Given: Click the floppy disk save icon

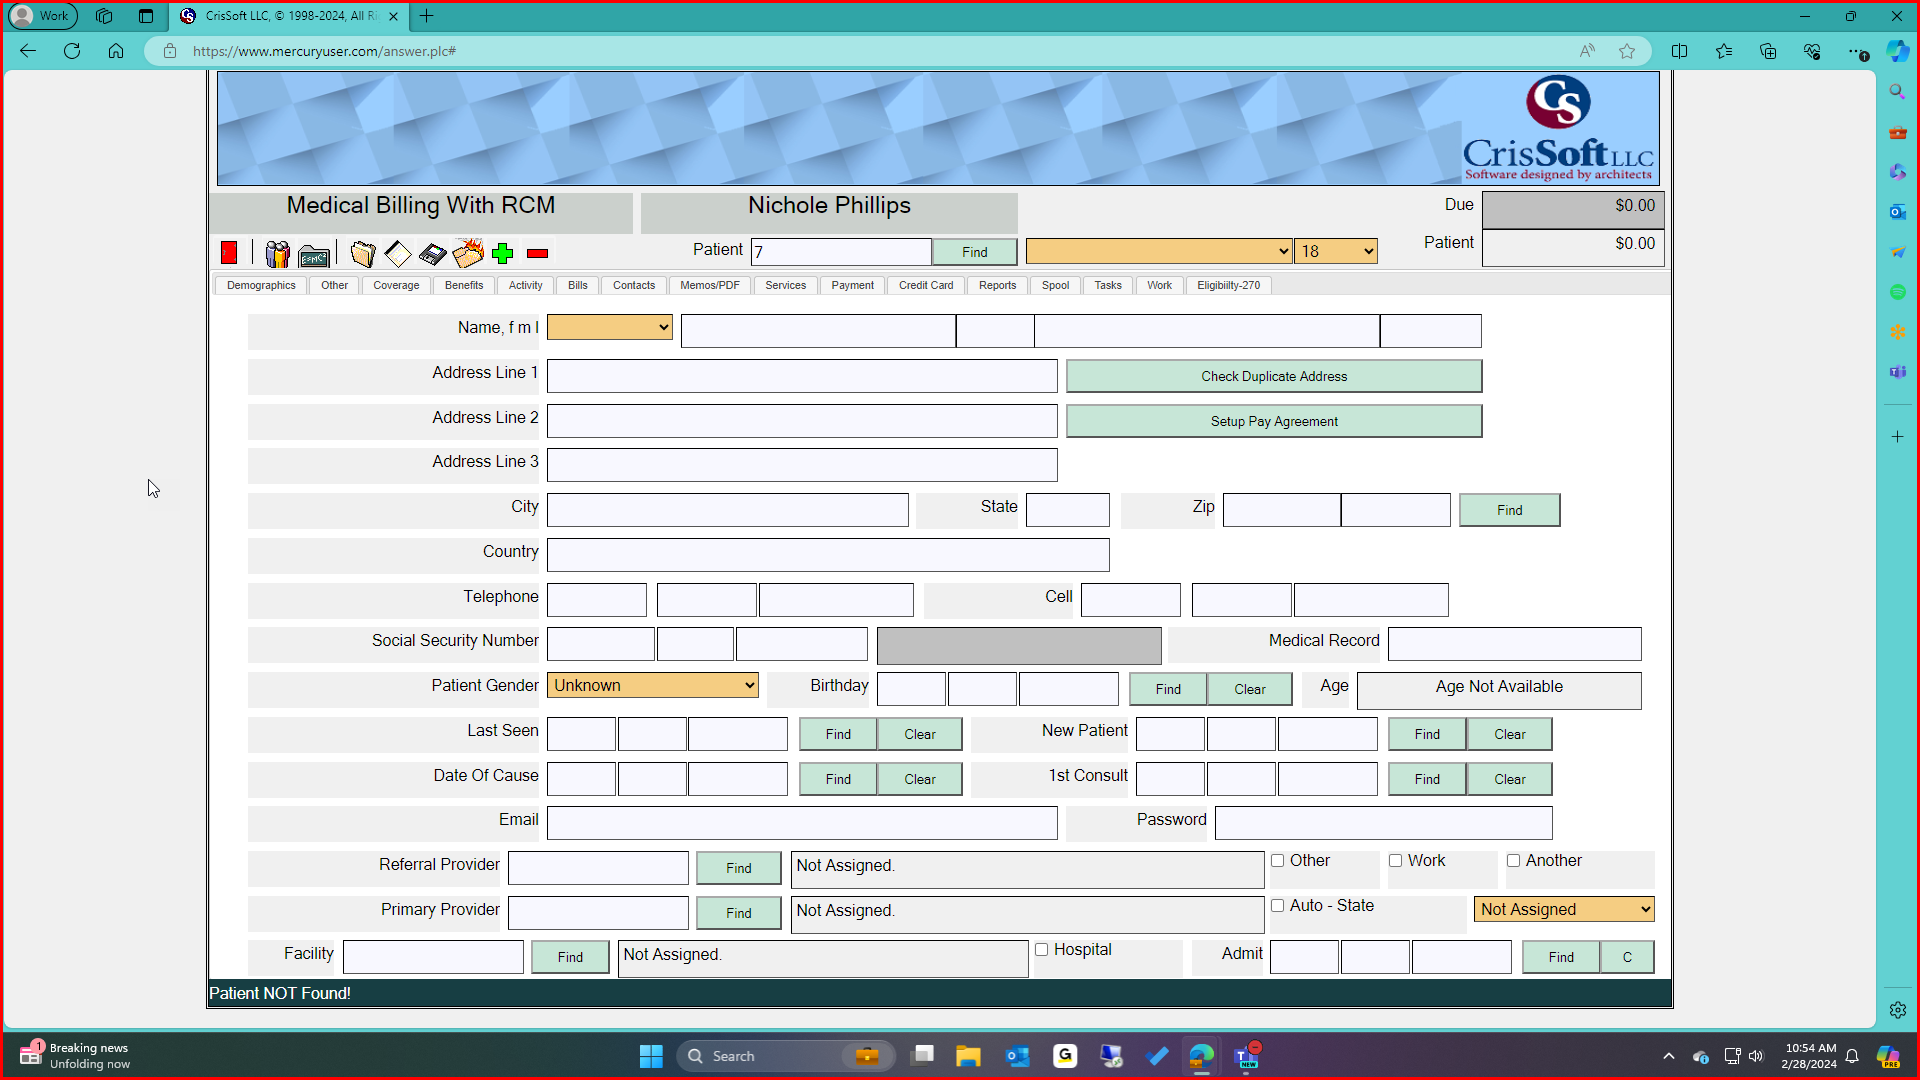Looking at the screenshot, I should tap(432, 254).
